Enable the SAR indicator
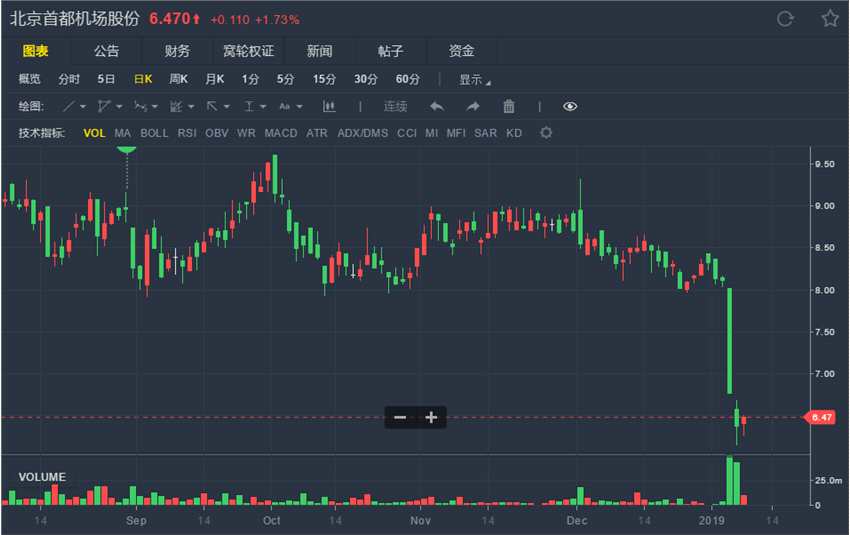Image resolution: width=850 pixels, height=535 pixels. [485, 133]
